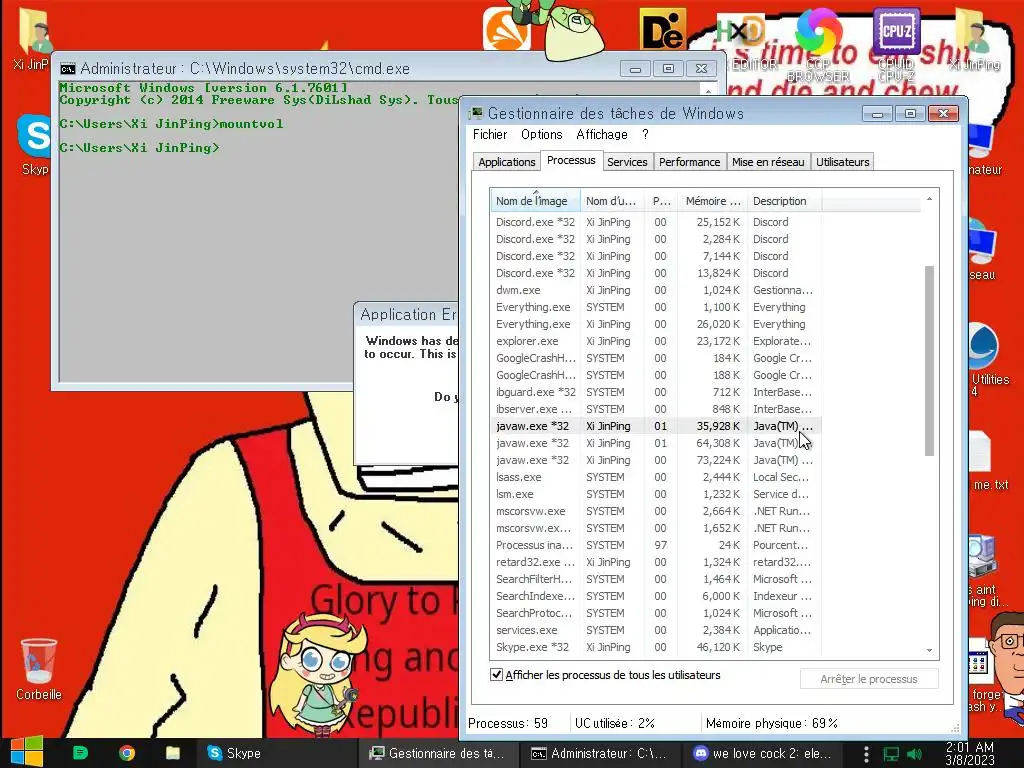Screen dimensions: 1024x768
Task: Open the Windows Start button
Action: [27, 752]
